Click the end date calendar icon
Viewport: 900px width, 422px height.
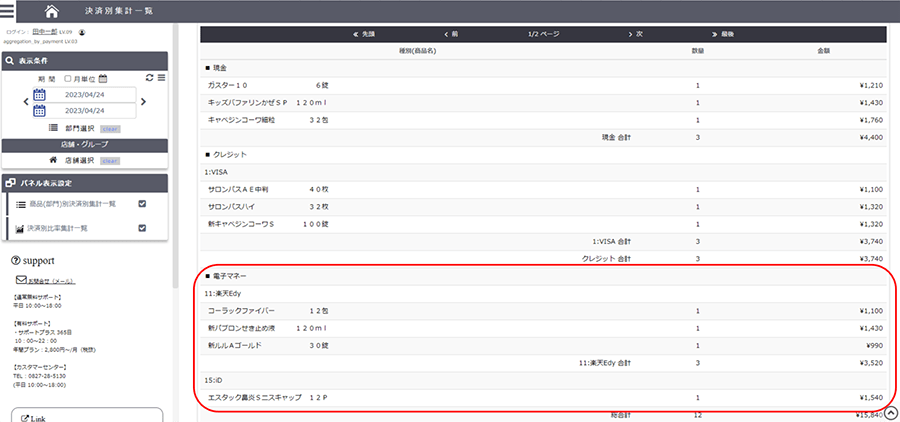[40, 111]
